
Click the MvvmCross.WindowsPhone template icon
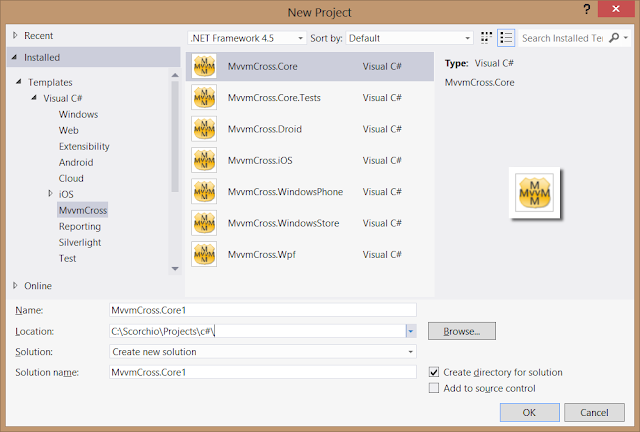(204, 192)
